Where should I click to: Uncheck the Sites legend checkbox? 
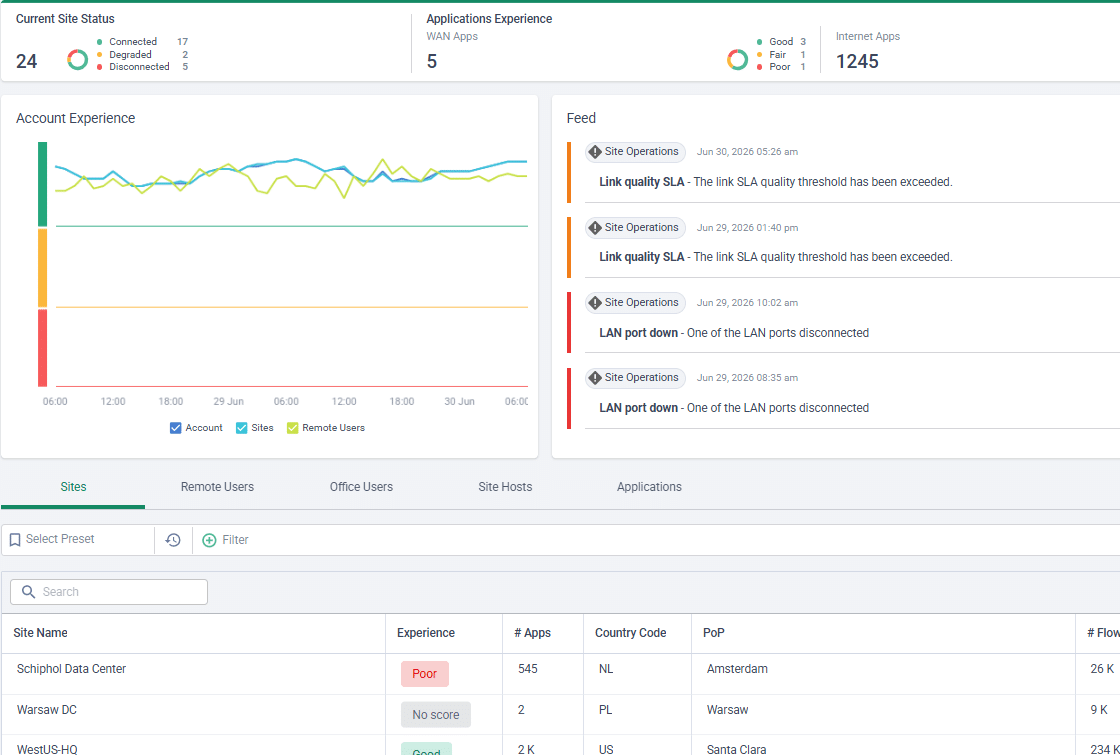(241, 429)
